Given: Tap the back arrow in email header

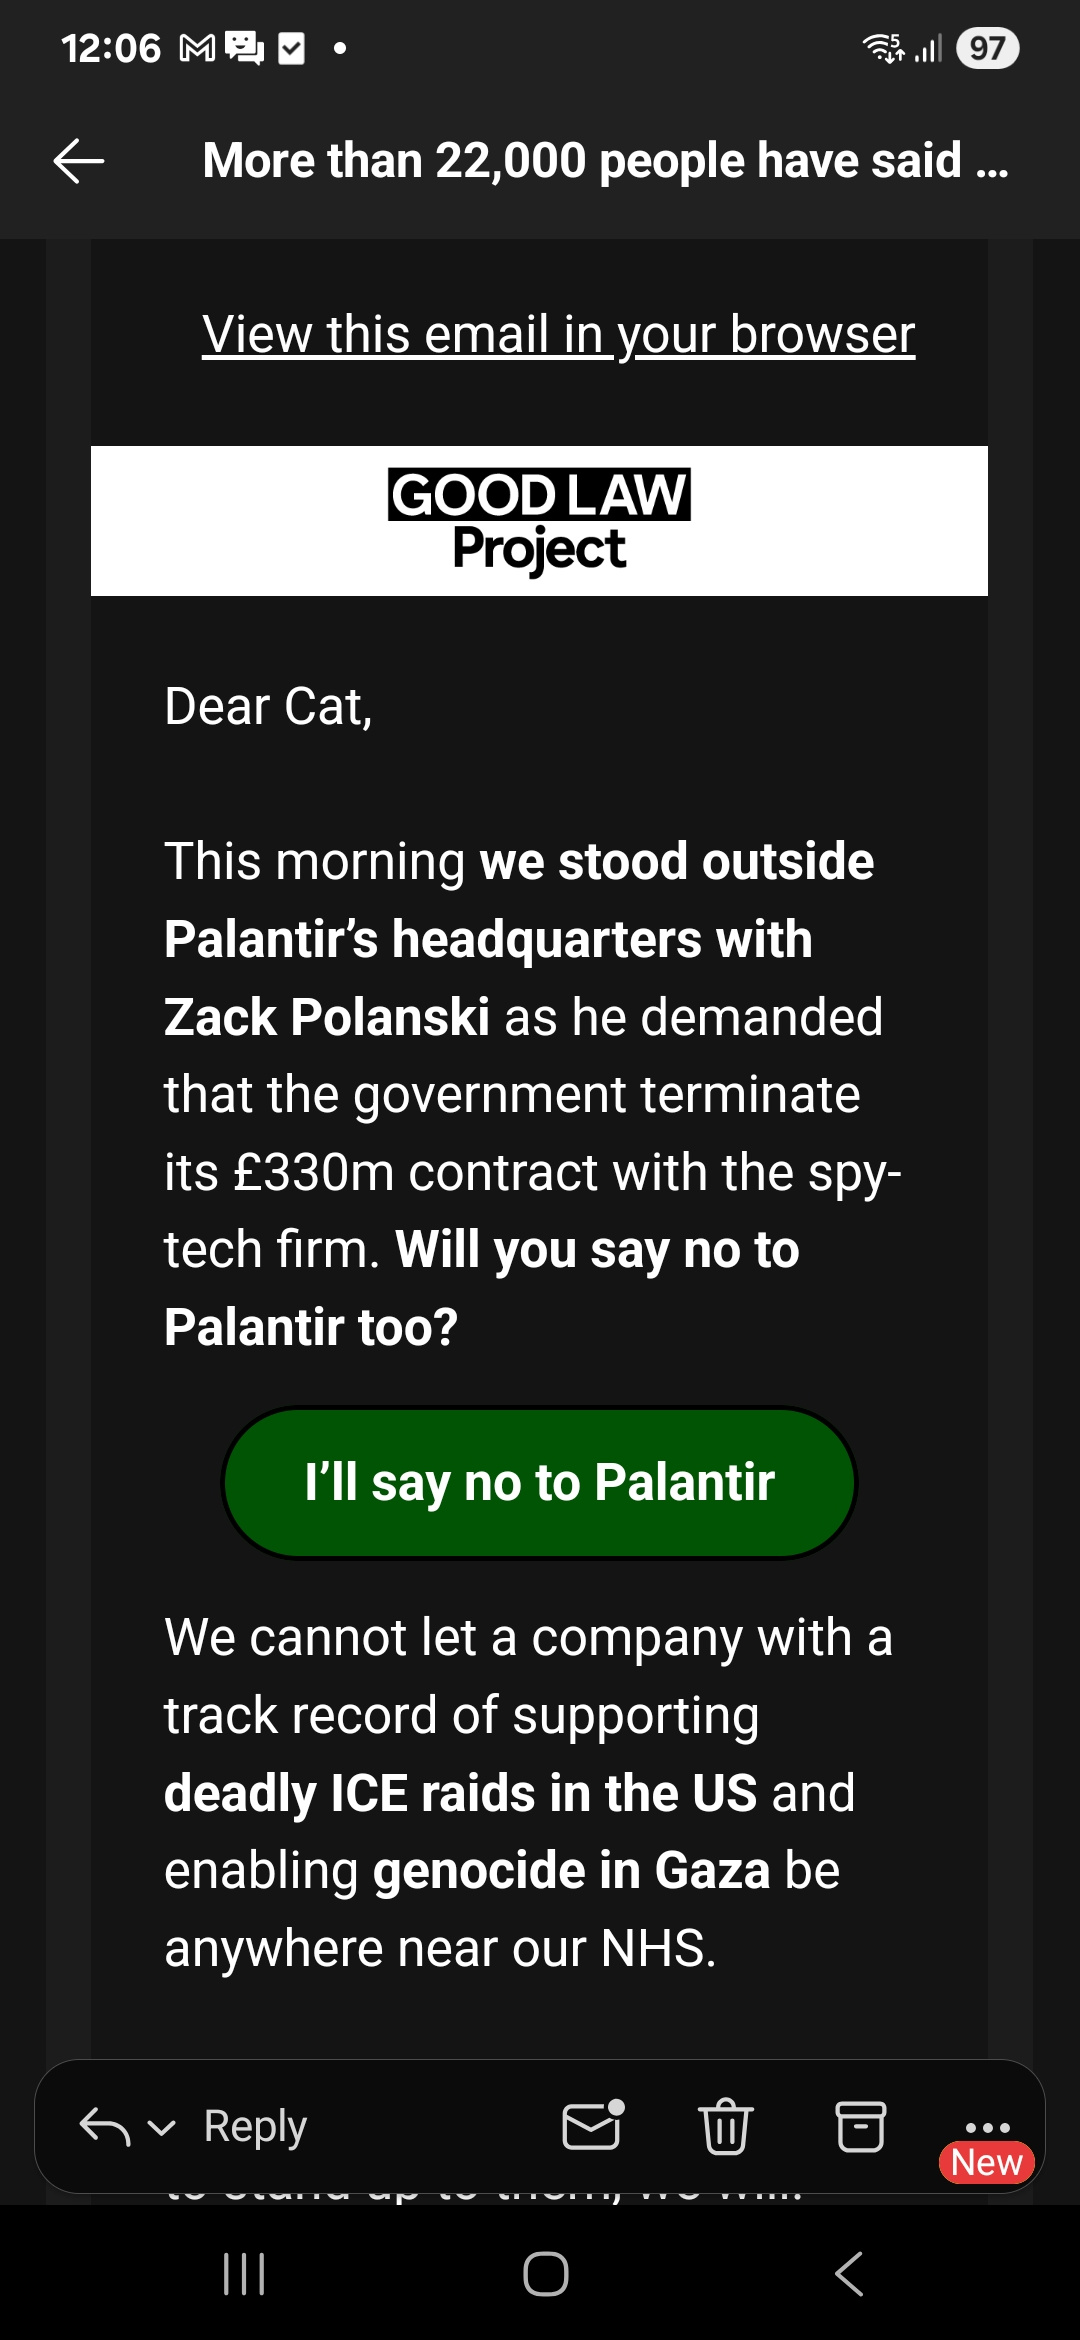Looking at the screenshot, I should tap(79, 161).
